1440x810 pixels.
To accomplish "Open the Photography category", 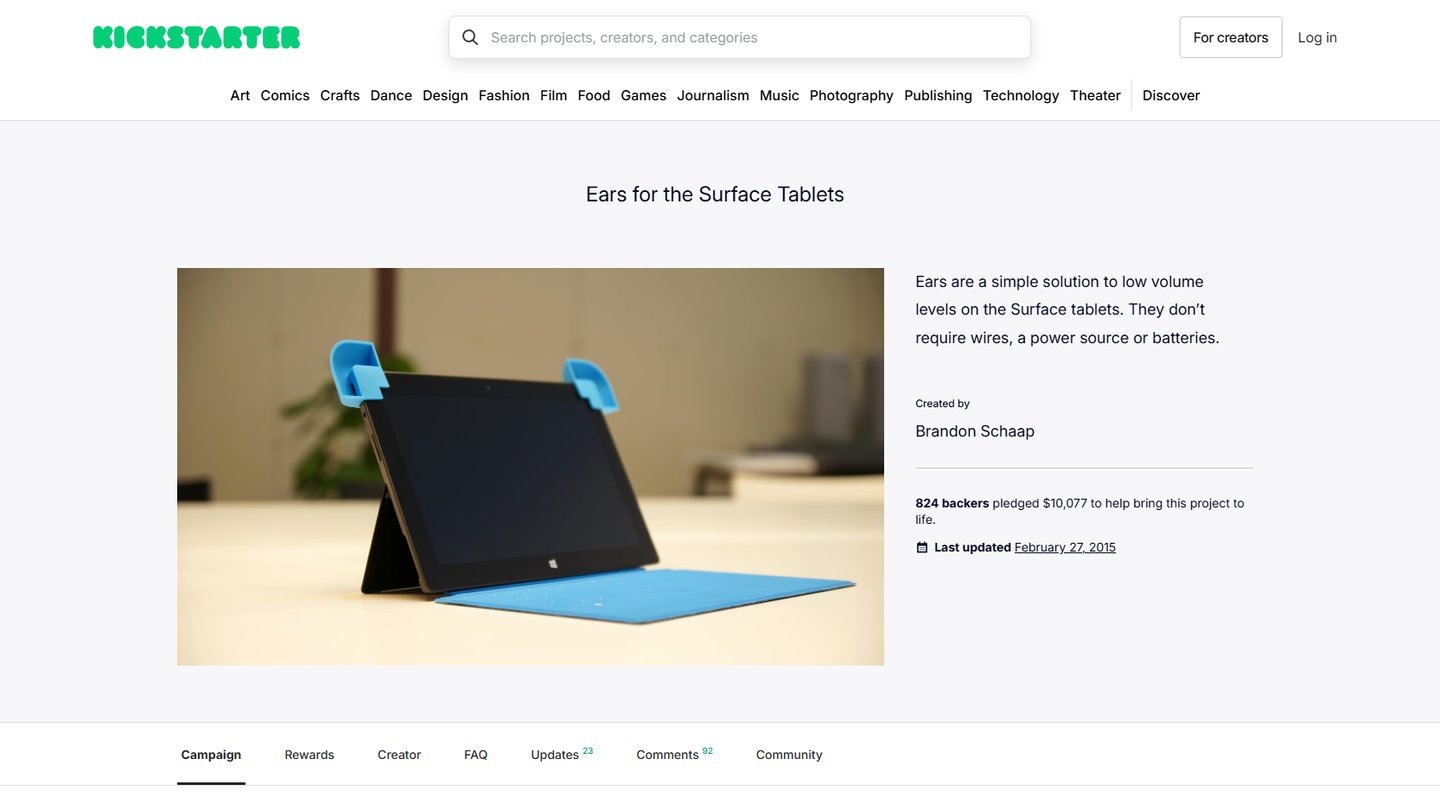I will point(851,95).
